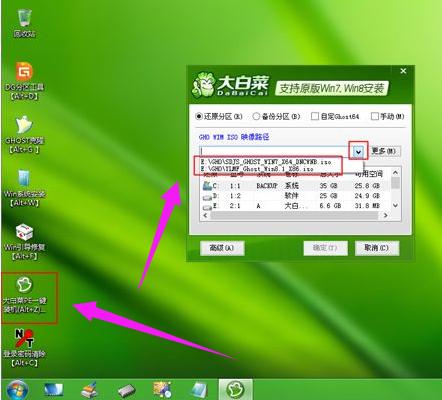The width and height of the screenshot is (442, 400).
Task: Click the Cancel (C) button
Action: [x=377, y=248]
